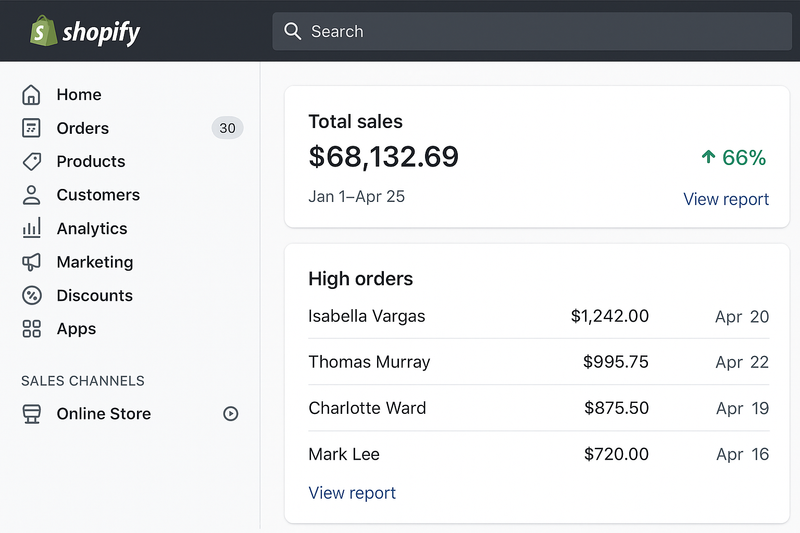Click the Analytics bar chart icon
The width and height of the screenshot is (800, 533).
(x=32, y=228)
